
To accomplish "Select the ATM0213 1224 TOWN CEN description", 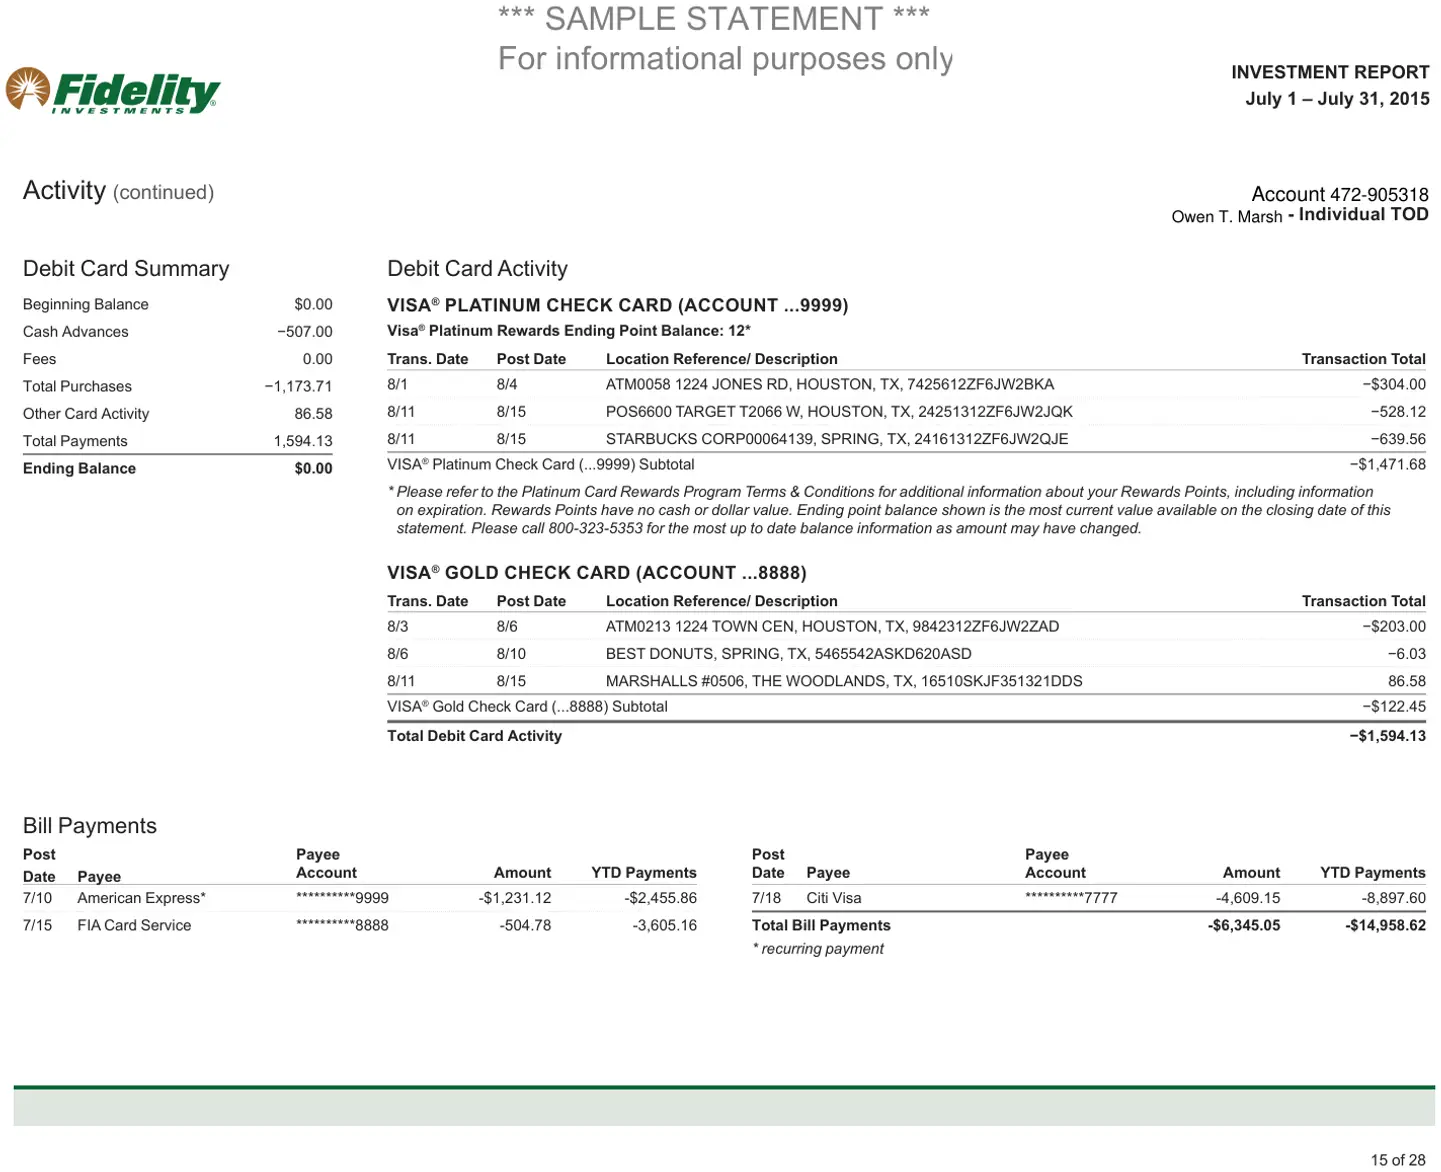I will tap(832, 626).
